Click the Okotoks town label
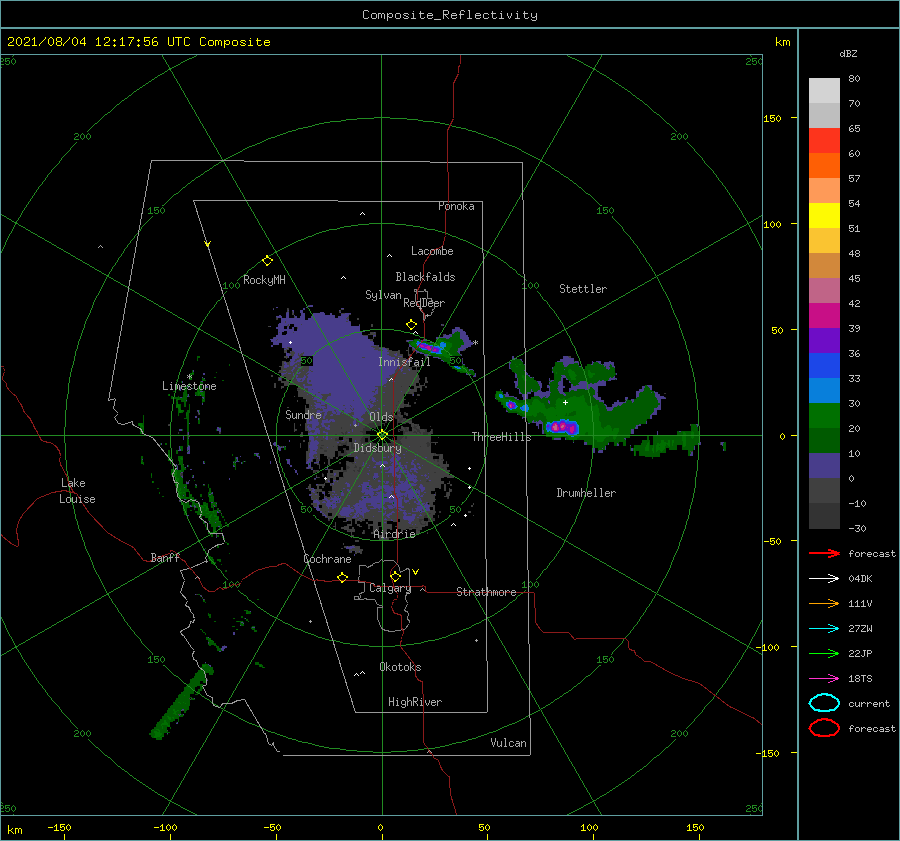The image size is (900, 841). point(400,667)
